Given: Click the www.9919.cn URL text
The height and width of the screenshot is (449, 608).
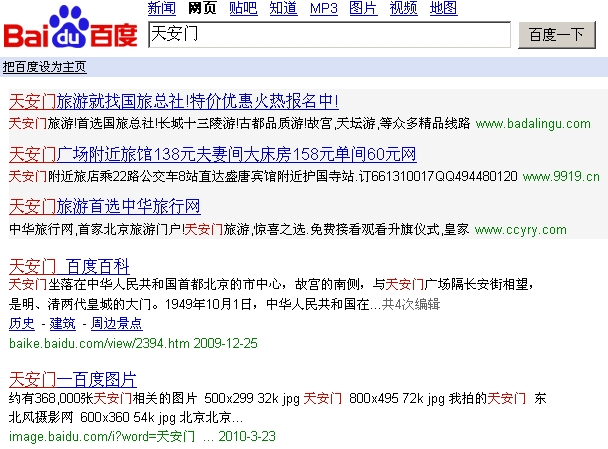Looking at the screenshot, I should pos(561,177).
